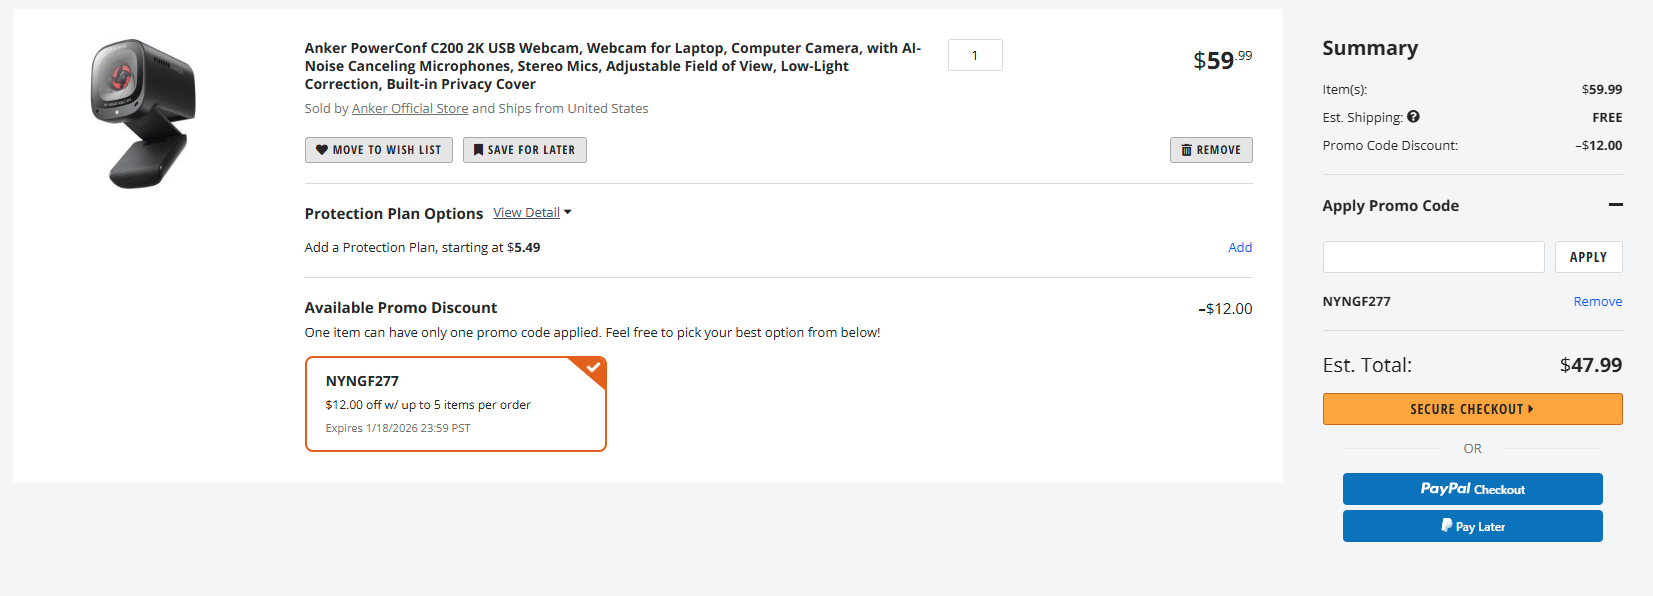Add a protection plan to the webcam

[1239, 247]
